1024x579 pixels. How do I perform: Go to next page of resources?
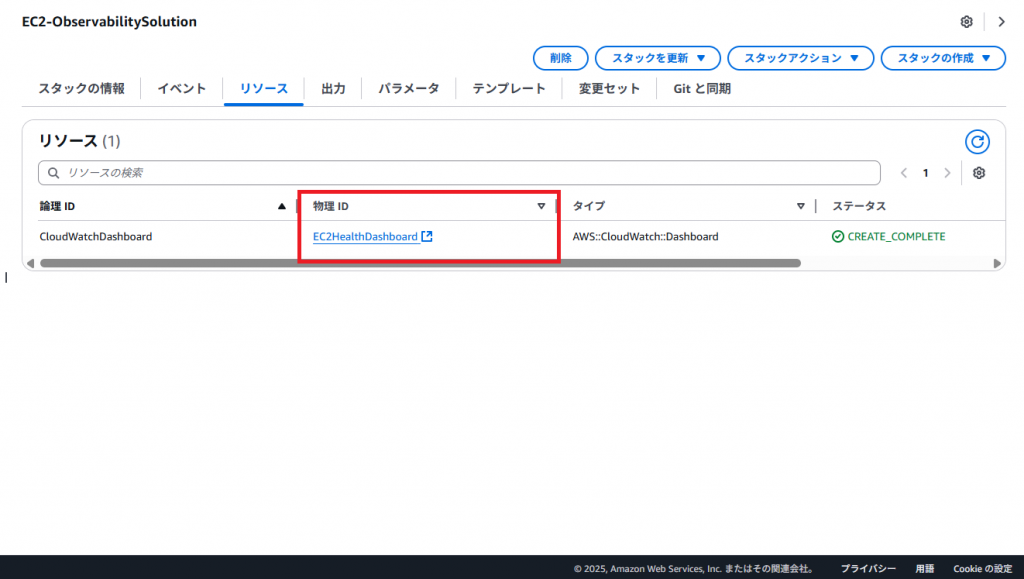click(947, 173)
